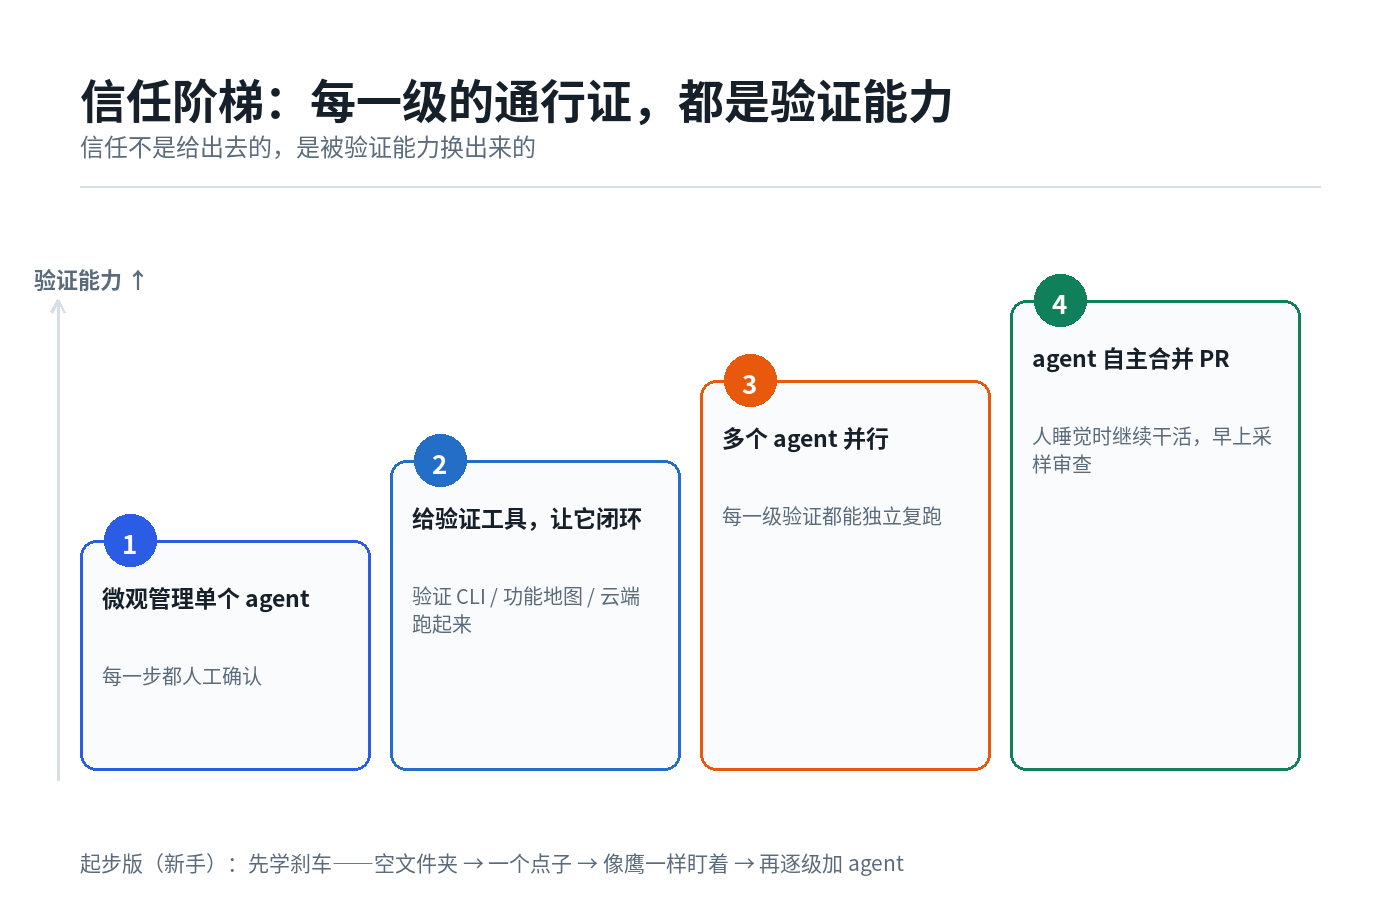Click the description "每一级验证都能独立复跑"
The height and width of the screenshot is (900, 1400).
832,517
